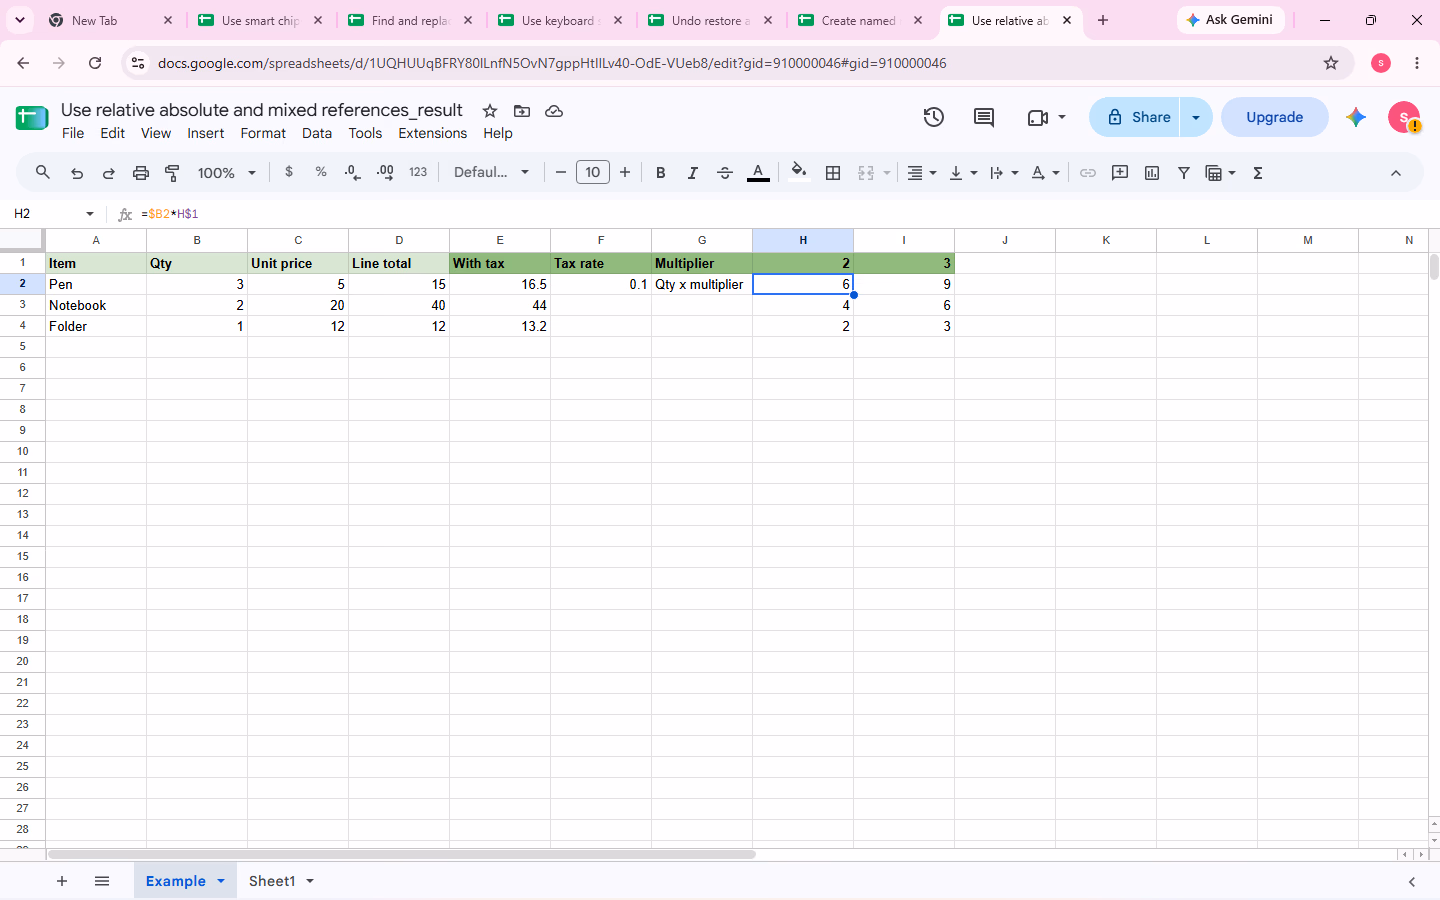Open the Insert menu
1440x900 pixels.
tap(206, 133)
